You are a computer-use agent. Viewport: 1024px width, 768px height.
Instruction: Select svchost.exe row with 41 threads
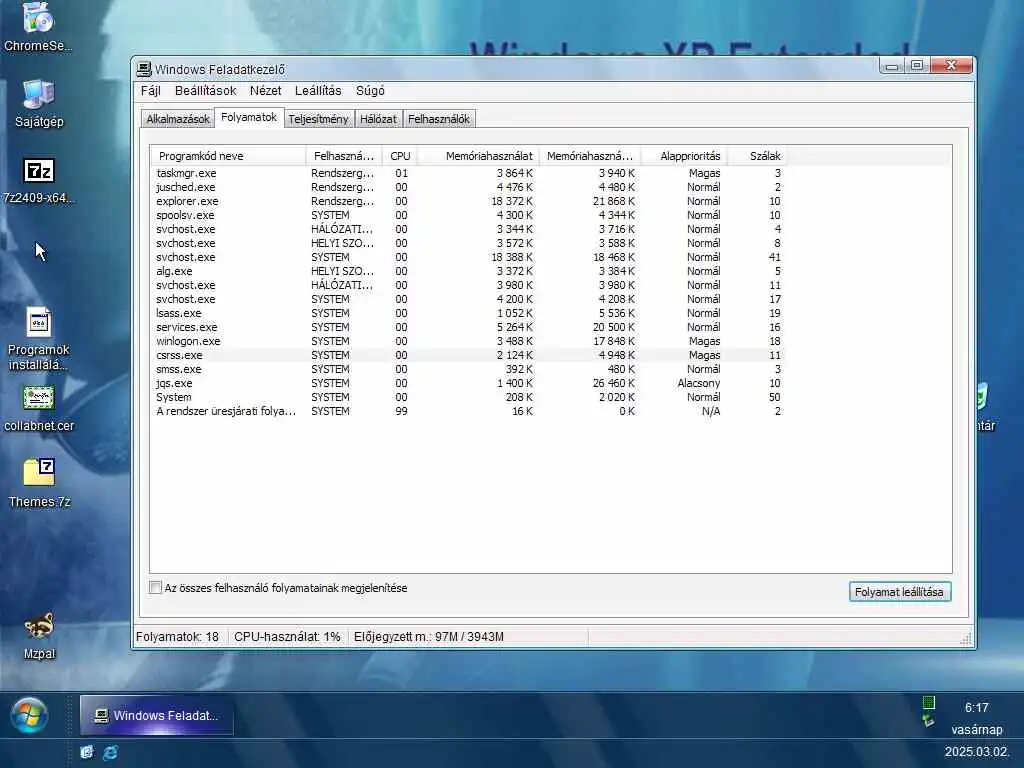pyautogui.click(x=468, y=257)
